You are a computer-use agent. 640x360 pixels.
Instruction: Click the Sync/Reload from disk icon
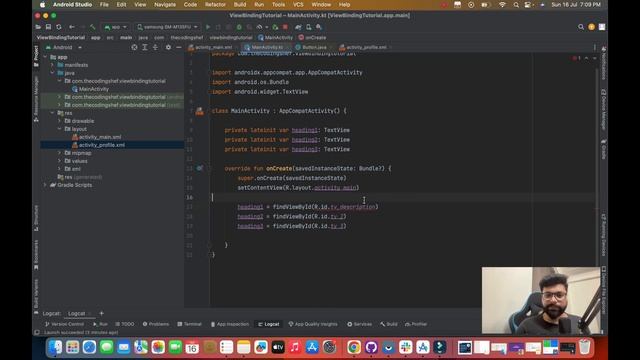tap(59, 27)
